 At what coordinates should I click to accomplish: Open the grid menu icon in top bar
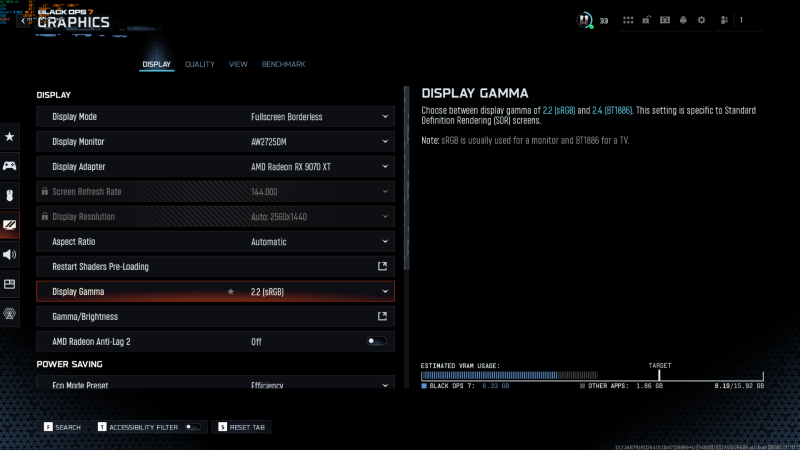(x=628, y=20)
